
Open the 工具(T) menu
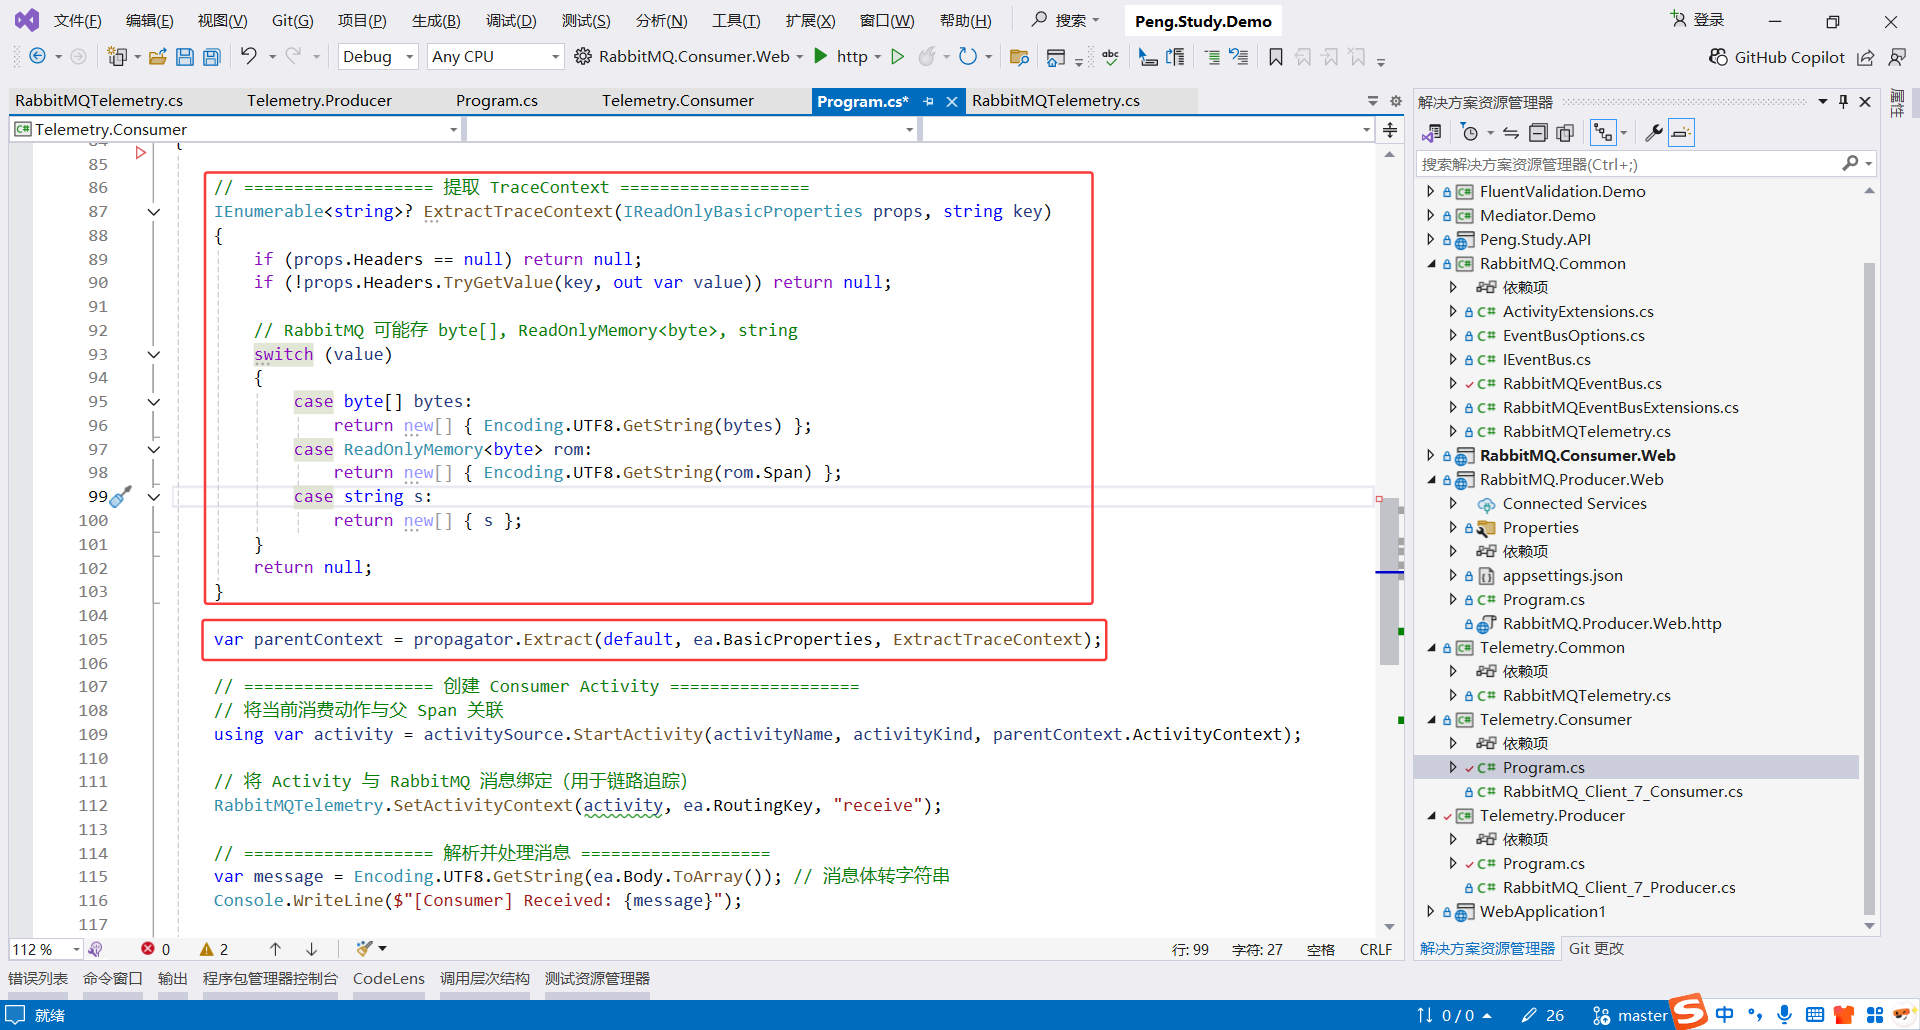click(736, 20)
